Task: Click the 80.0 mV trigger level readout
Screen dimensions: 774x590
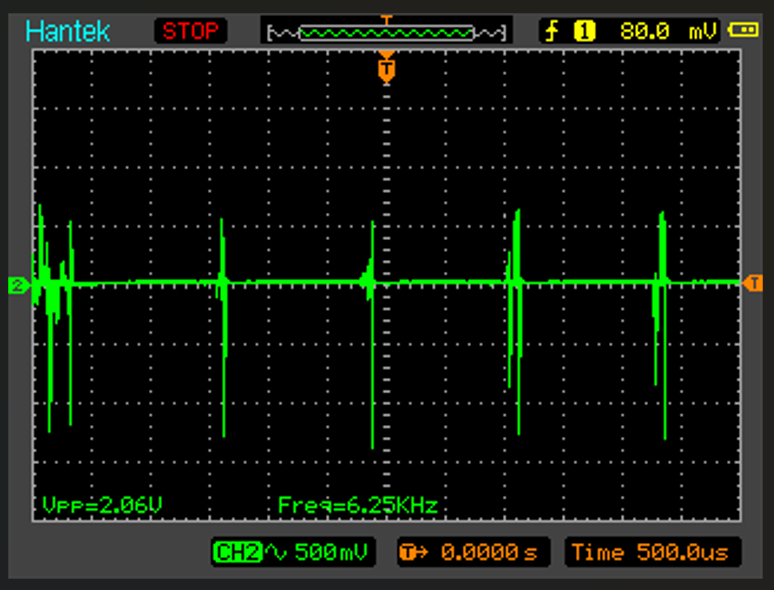Action: click(667, 31)
